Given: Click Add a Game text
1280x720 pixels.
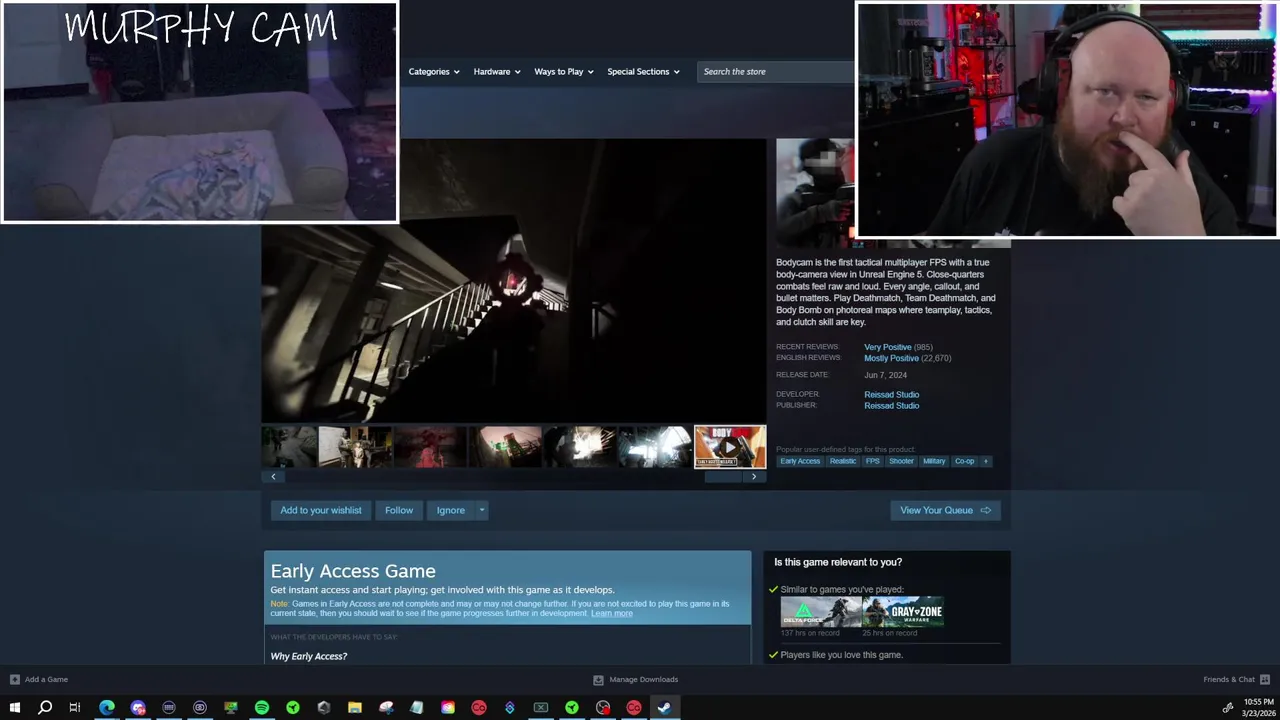Looking at the screenshot, I should (x=46, y=679).
